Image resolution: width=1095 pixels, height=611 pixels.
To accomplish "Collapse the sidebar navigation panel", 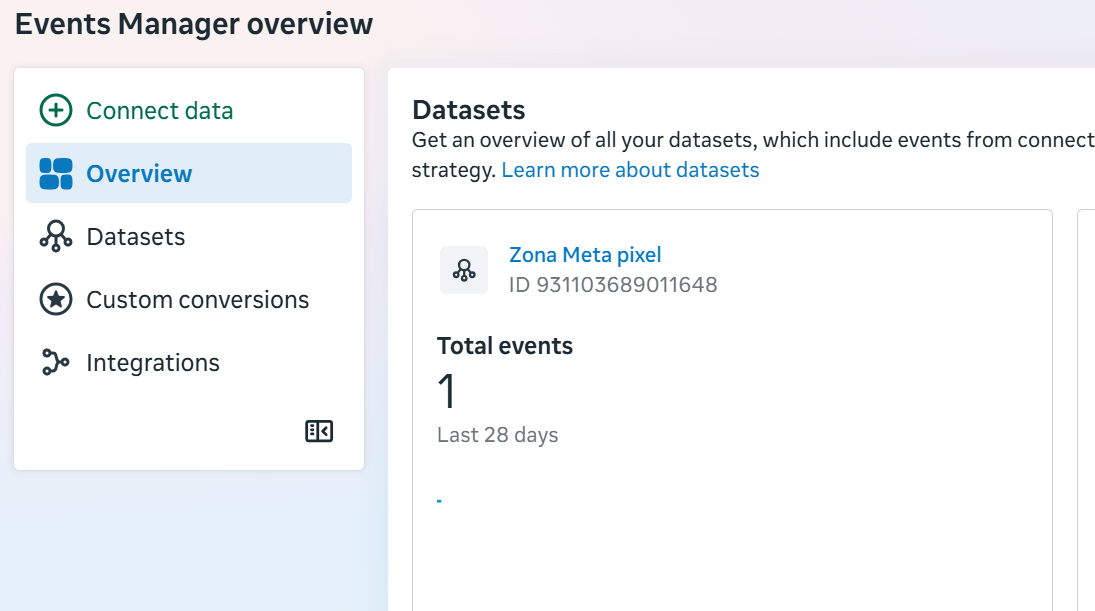I will tap(319, 432).
